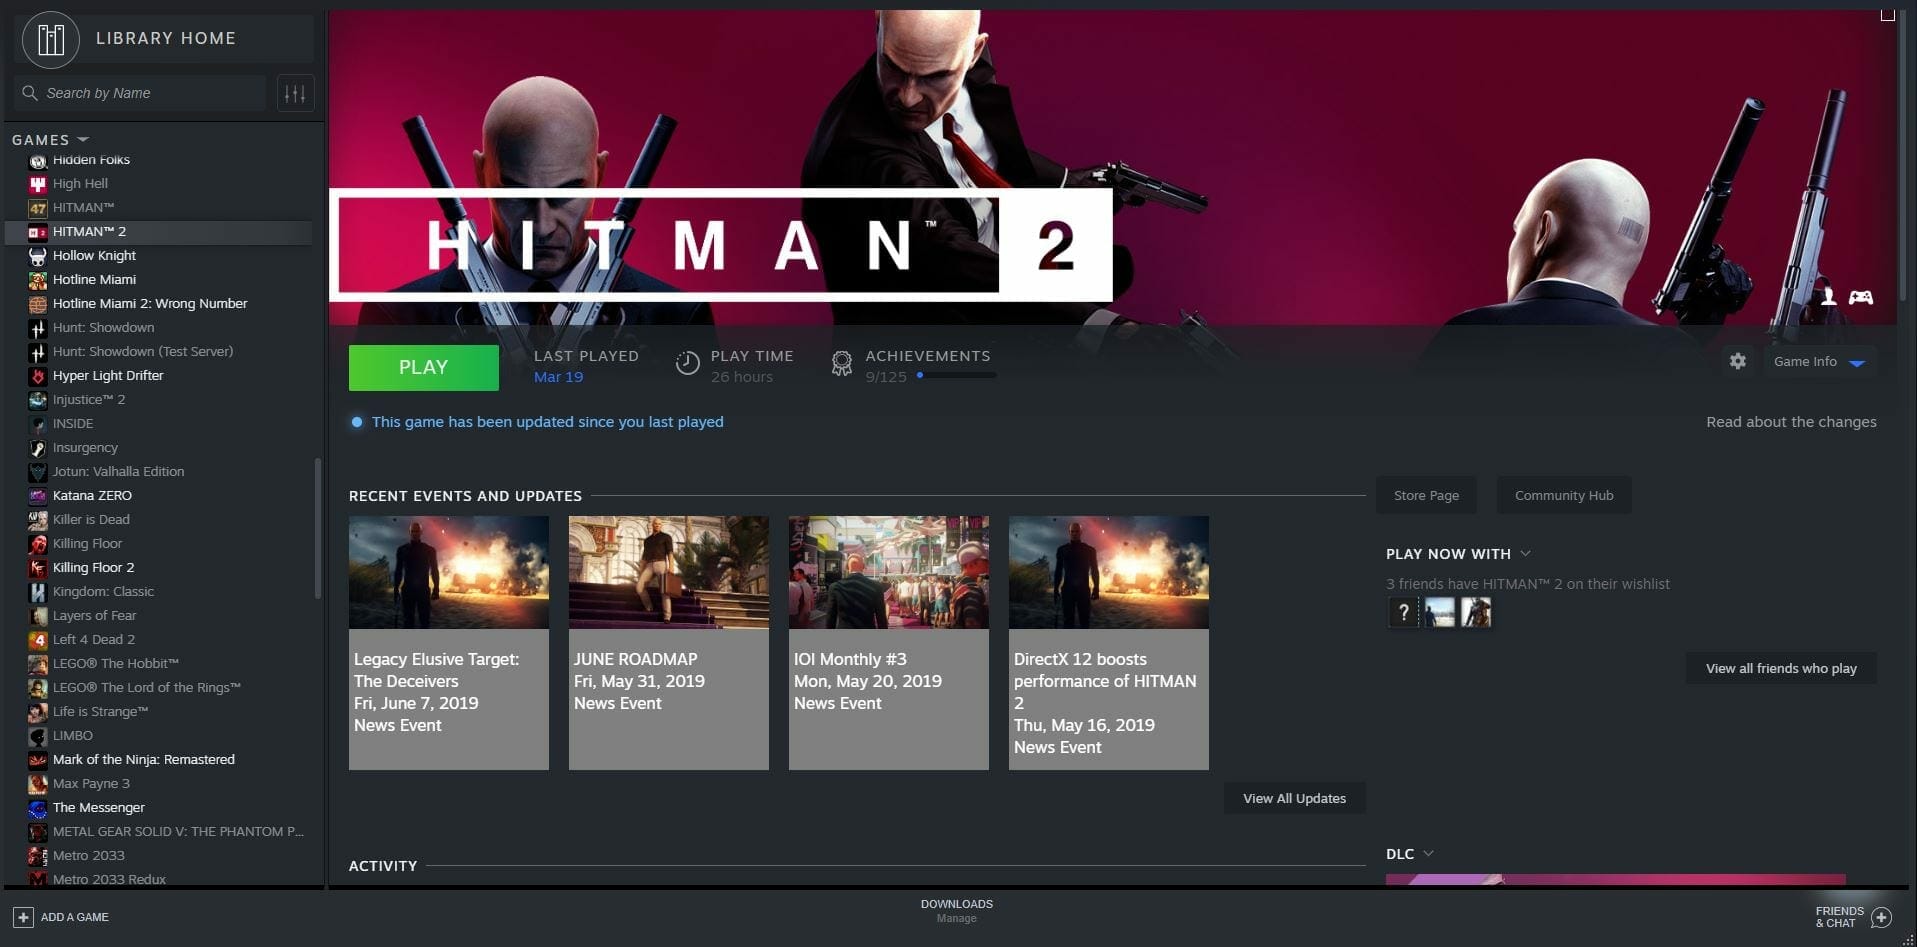The height and width of the screenshot is (947, 1917).
Task: Open the JUNE ROADMAP news thumbnail
Action: [x=668, y=572]
